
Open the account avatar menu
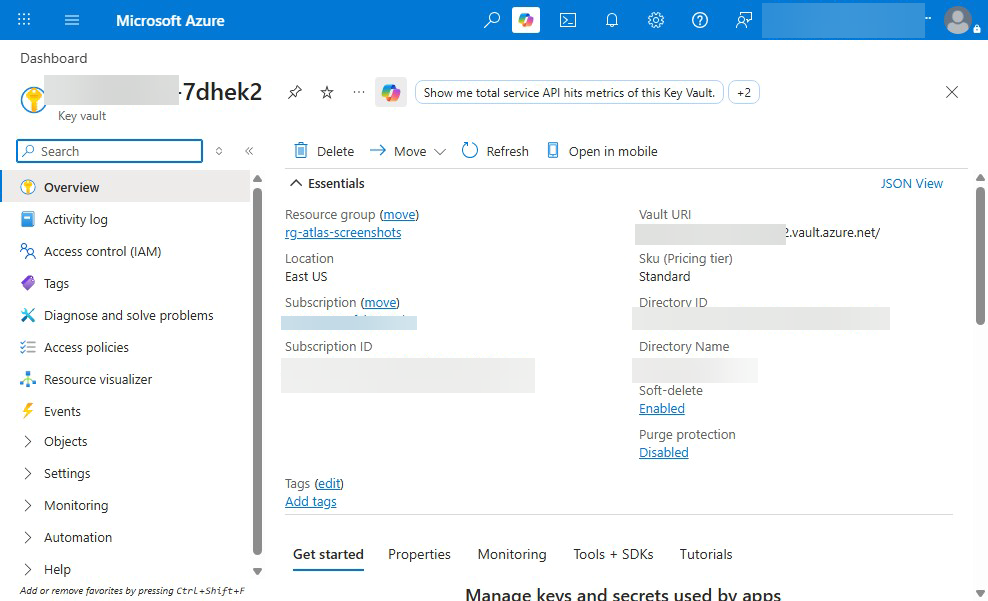958,20
